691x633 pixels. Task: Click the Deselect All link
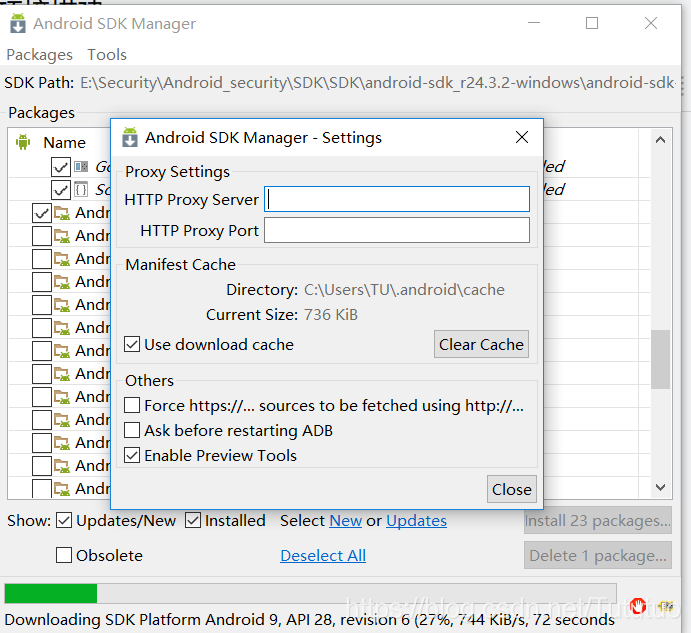[323, 555]
